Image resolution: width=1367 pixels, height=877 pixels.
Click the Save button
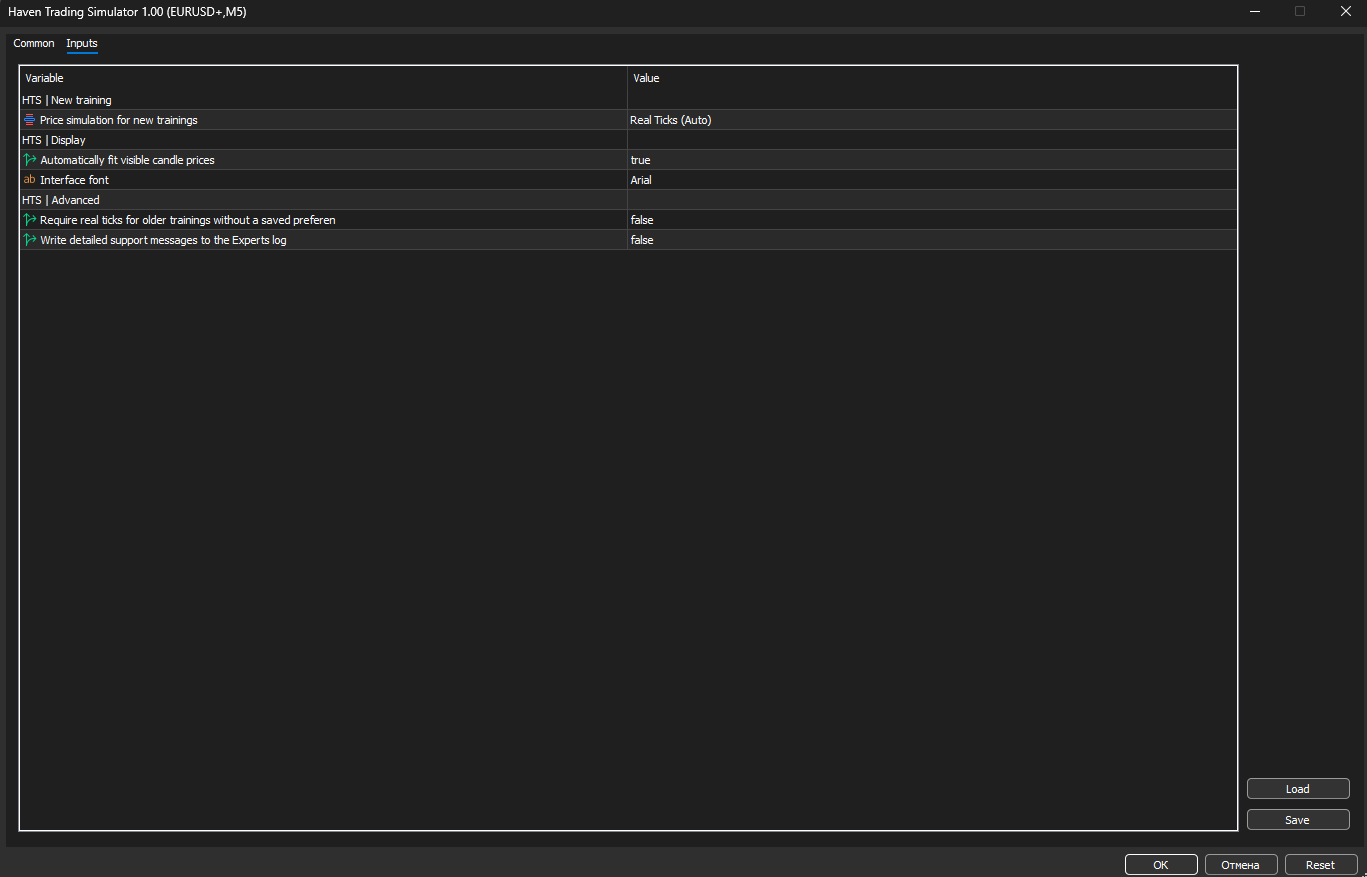pos(1298,820)
